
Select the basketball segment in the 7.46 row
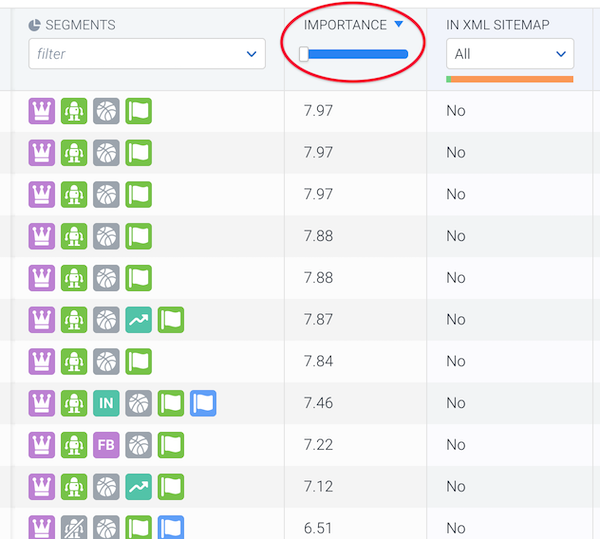point(139,403)
